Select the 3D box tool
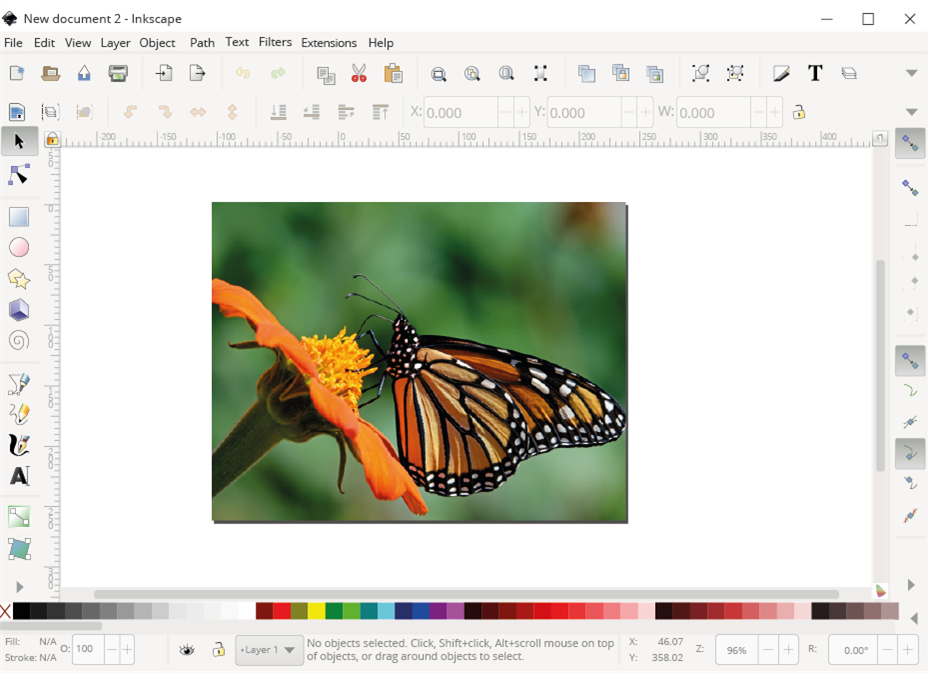 [18, 310]
